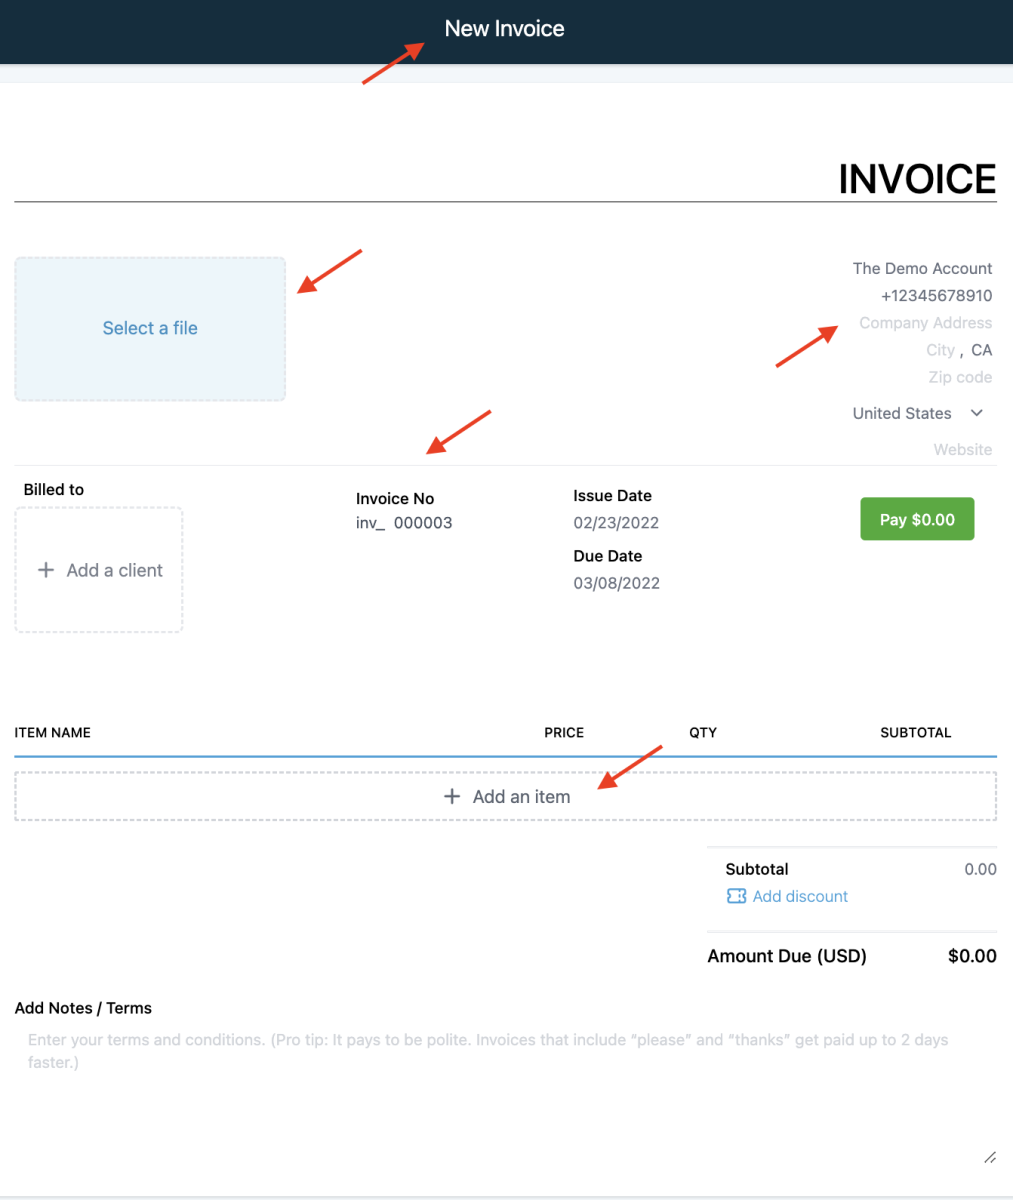
Task: Click the plus icon beside Add an item
Action: [452, 796]
